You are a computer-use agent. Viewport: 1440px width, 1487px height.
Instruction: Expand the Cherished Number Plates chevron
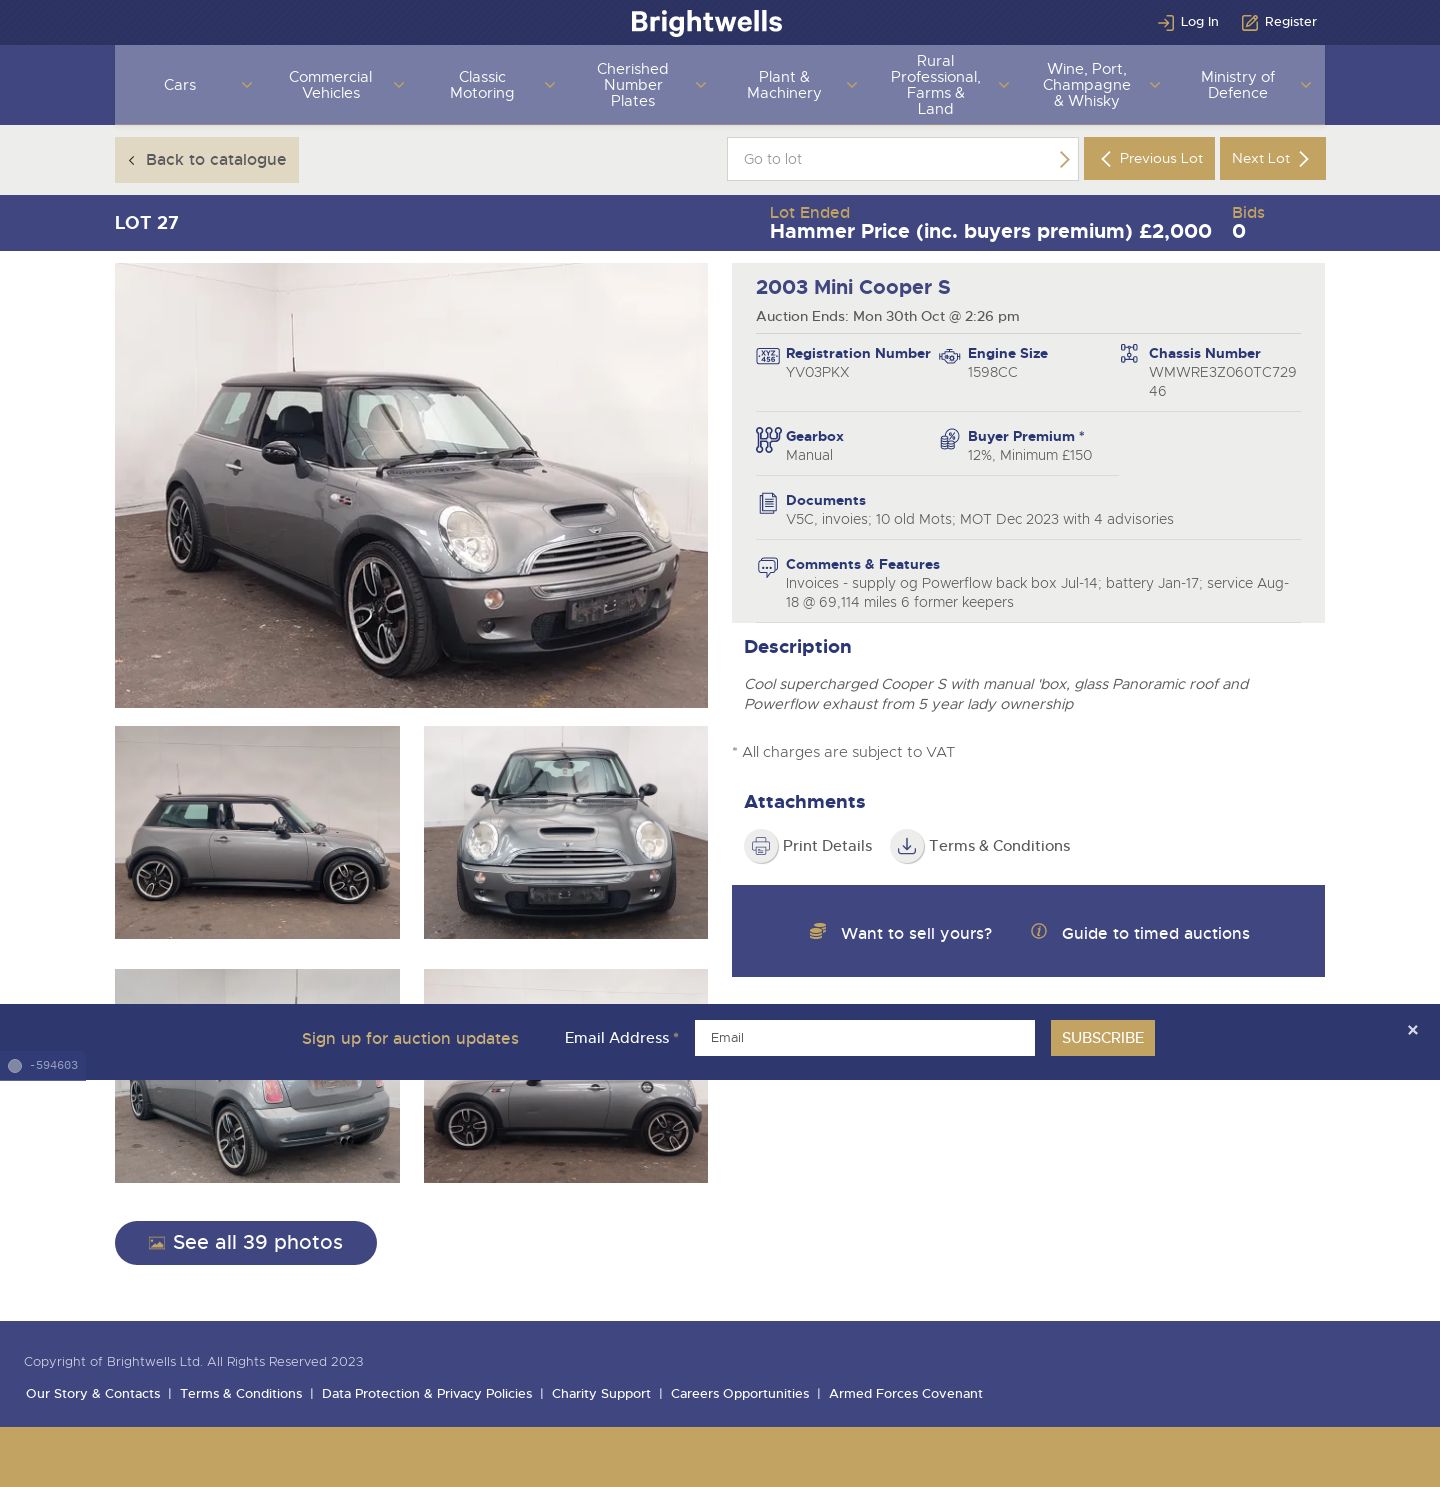tap(701, 85)
